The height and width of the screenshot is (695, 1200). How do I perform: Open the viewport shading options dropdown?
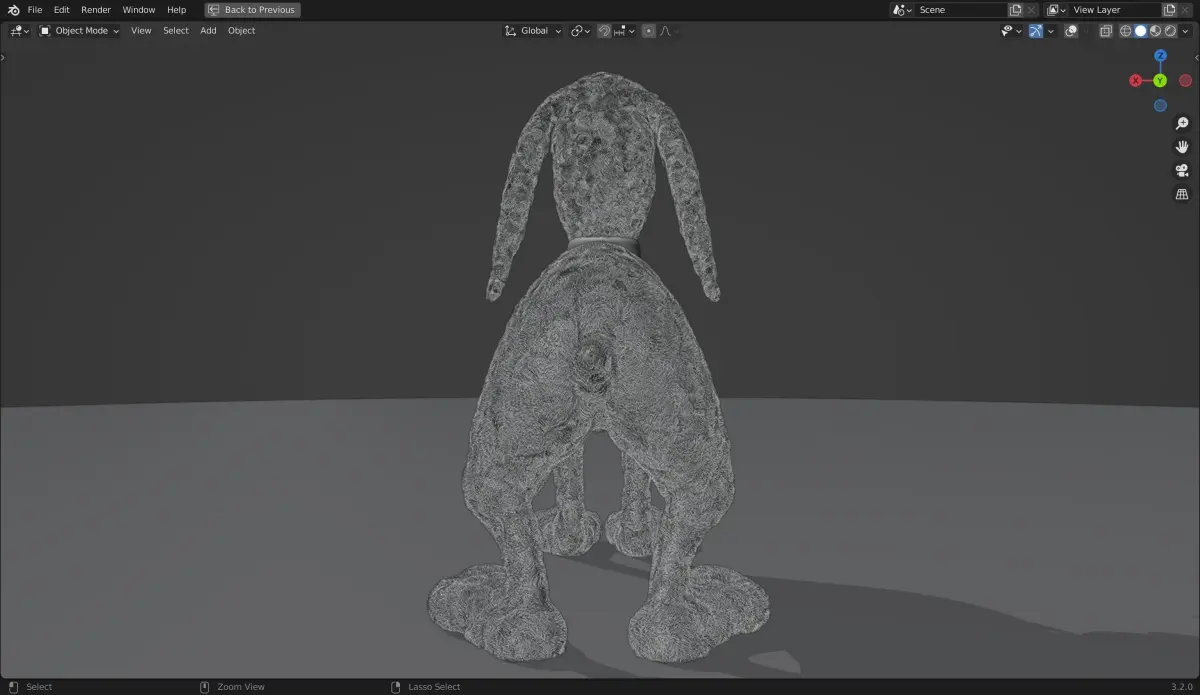pos(1186,31)
